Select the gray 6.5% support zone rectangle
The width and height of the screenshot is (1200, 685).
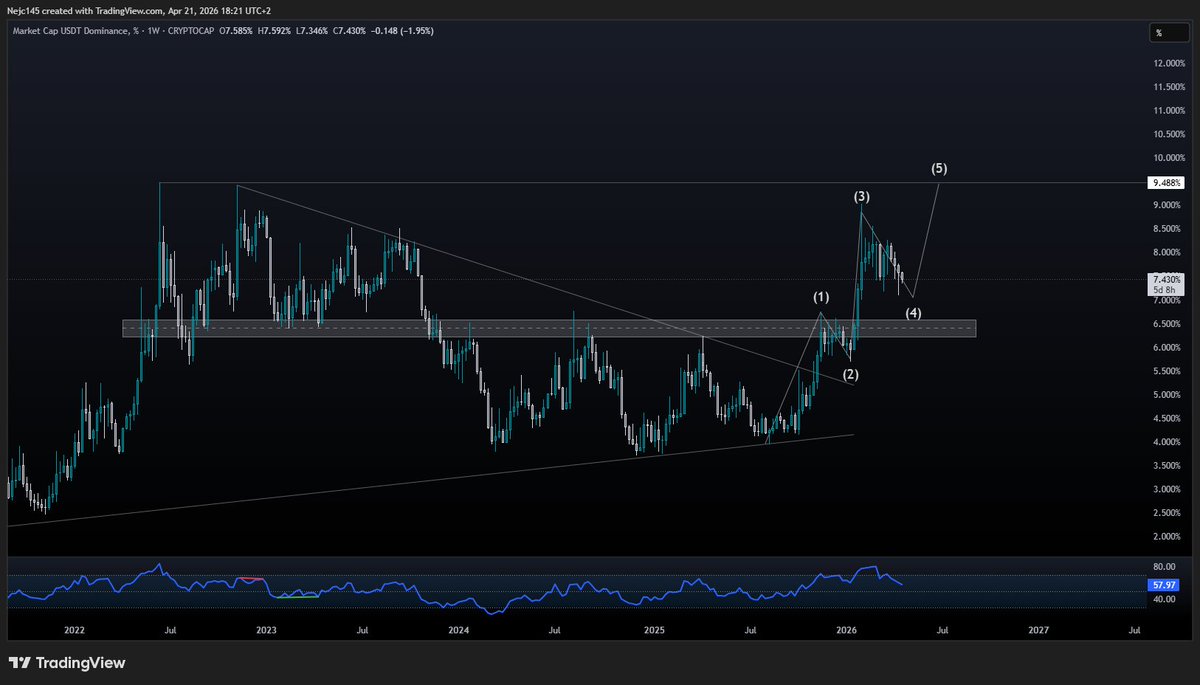[x=549, y=329]
